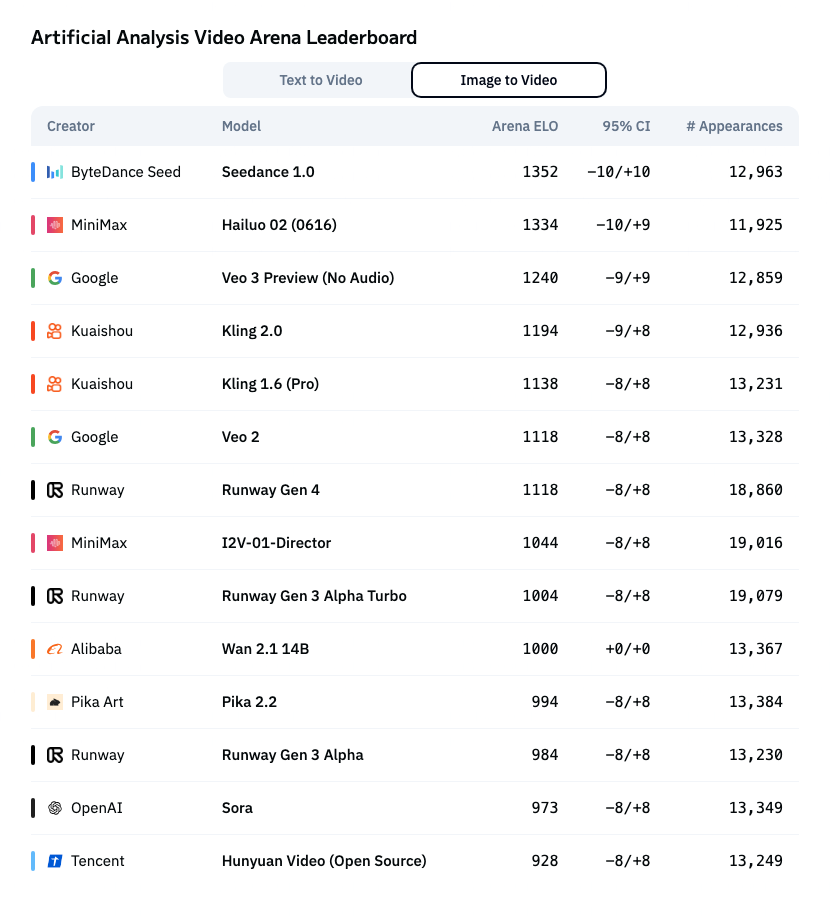Click the Model column header

pyautogui.click(x=241, y=126)
